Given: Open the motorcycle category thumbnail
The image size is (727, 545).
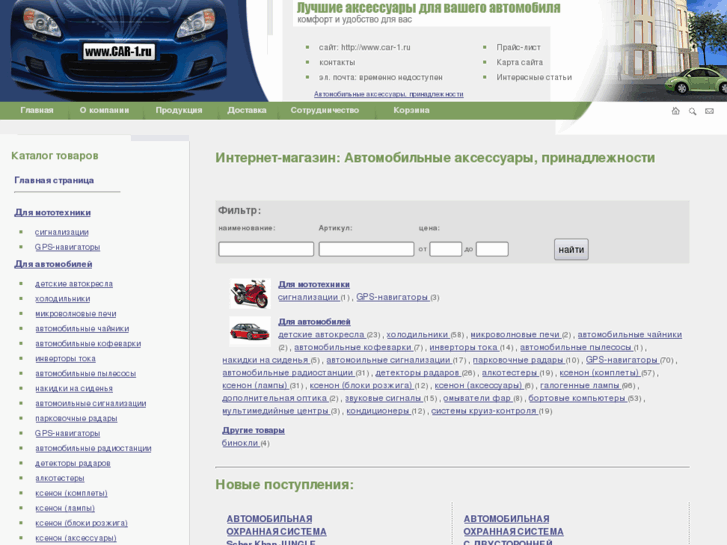Looking at the screenshot, I should point(250,293).
